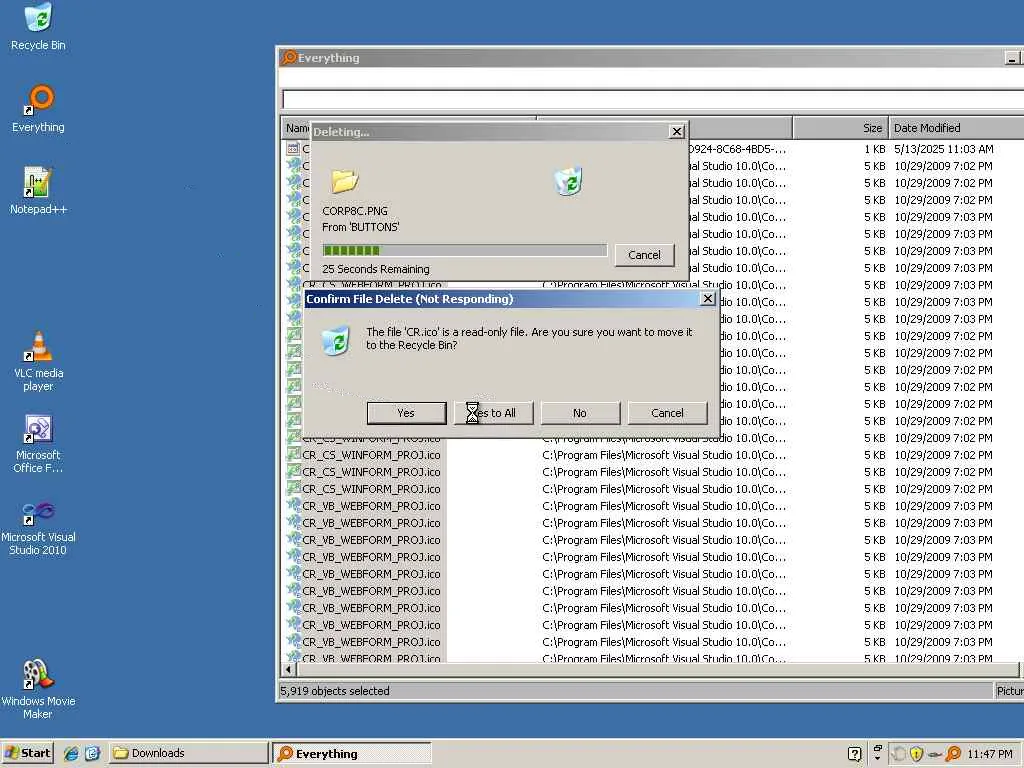Click the '5,919 objects selected' status text
Screen dimensions: 1024x768
(x=335, y=691)
